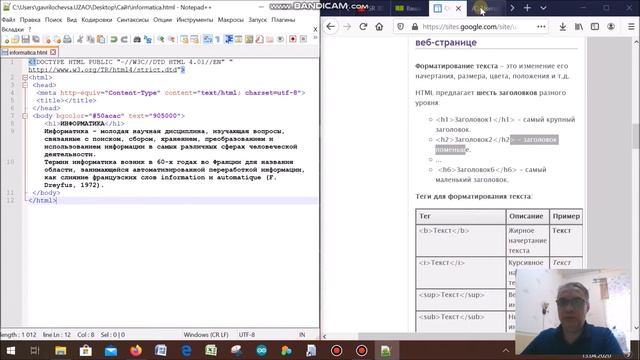The height and width of the screenshot is (360, 640).
Task: Click the New file icon in Notepad++ toolbar
Action: [6, 39]
